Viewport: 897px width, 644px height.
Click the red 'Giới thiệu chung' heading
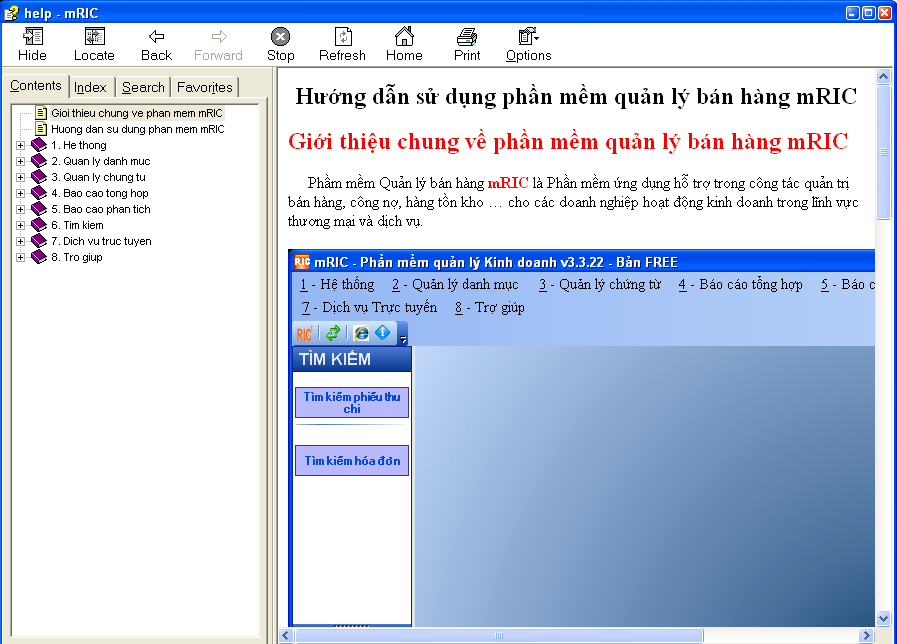(x=567, y=141)
